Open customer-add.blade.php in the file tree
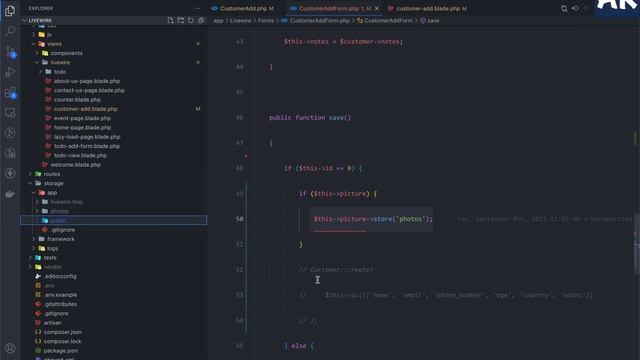This screenshot has height=360, width=640. coord(85,109)
